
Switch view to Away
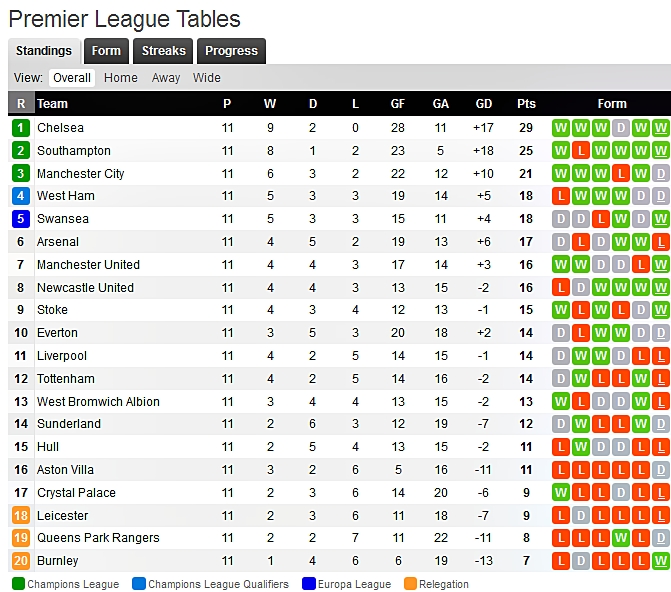click(166, 78)
